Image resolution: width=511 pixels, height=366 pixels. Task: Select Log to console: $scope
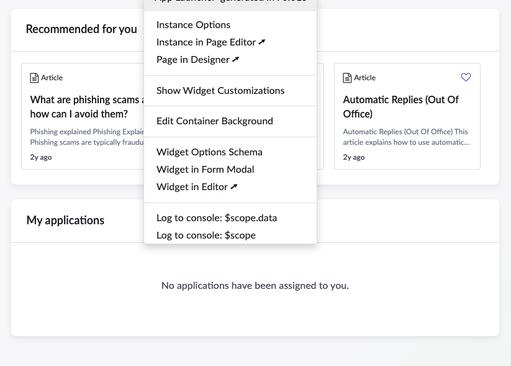click(206, 235)
